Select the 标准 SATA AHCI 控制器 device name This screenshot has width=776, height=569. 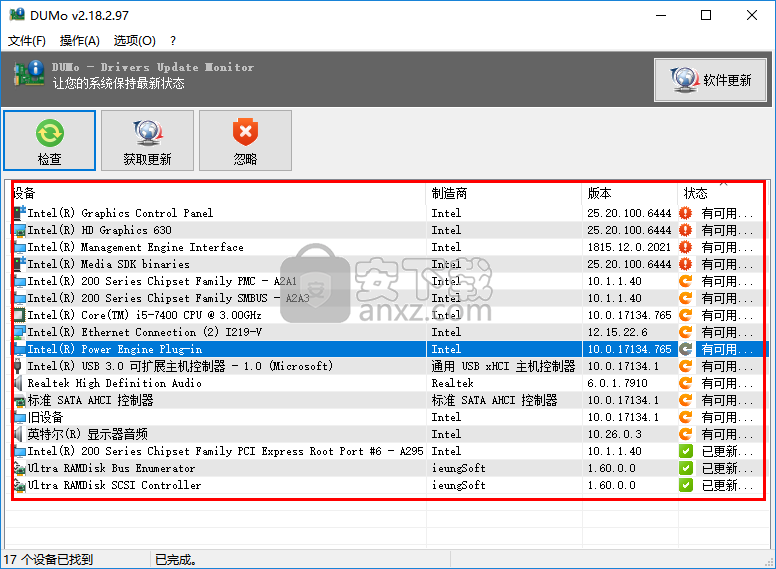click(x=90, y=400)
